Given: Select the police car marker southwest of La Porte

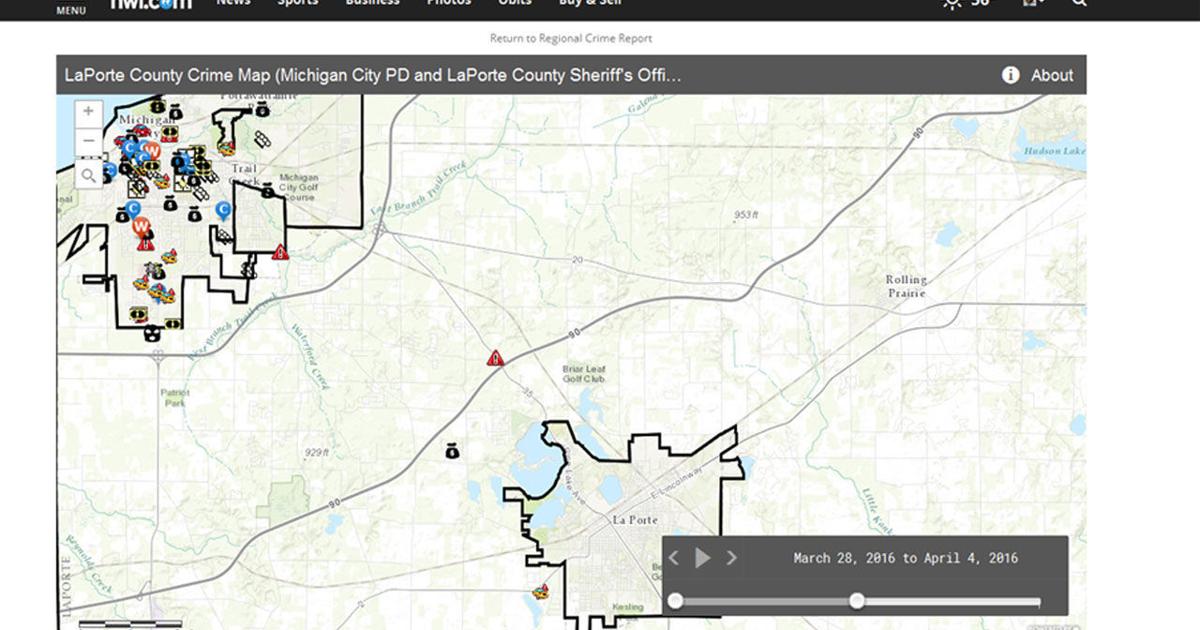Looking at the screenshot, I should point(541,592).
